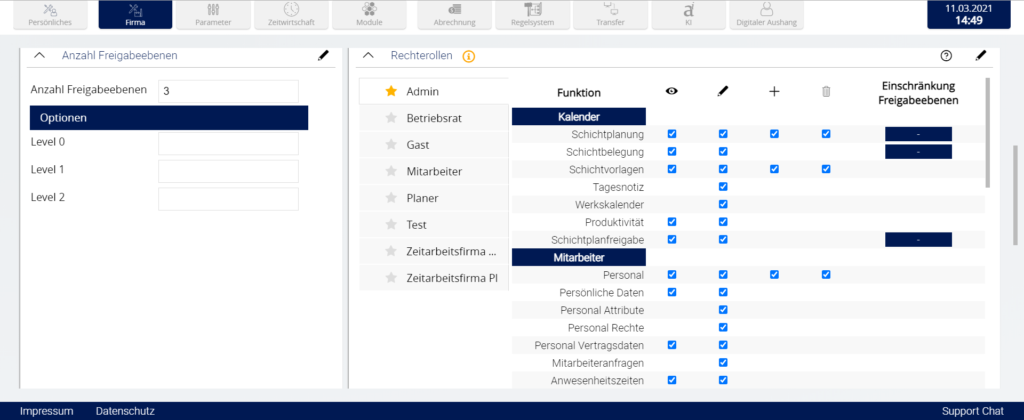Uncheck the edit checkbox for Tagesnotiz
This screenshot has height=420, width=1024.
[723, 187]
